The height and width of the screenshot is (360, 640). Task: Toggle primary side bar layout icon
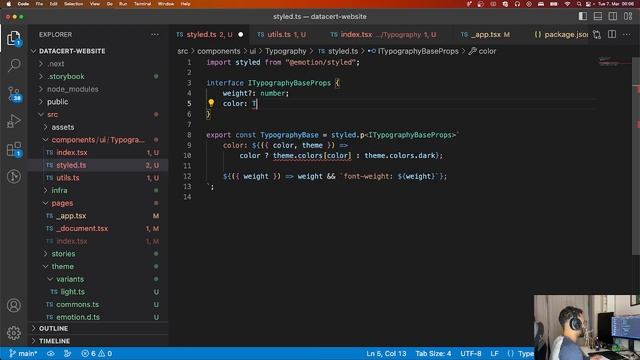coord(583,16)
